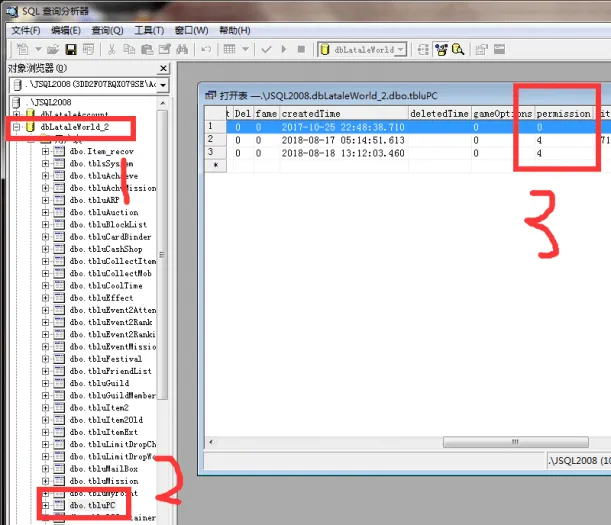Click the Find binoculars icon
611x525 pixels.
(x=182, y=49)
